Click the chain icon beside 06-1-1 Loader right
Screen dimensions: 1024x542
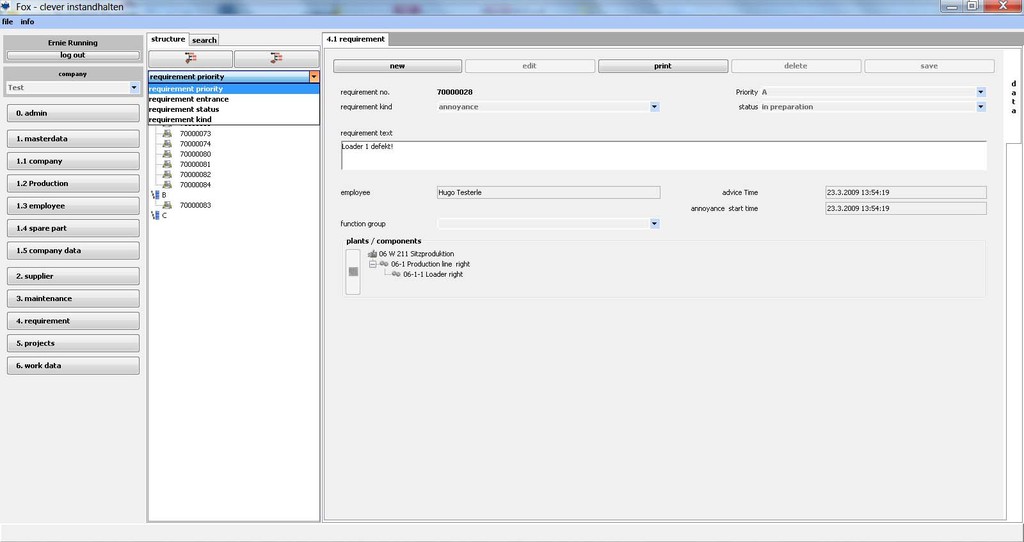[396, 274]
